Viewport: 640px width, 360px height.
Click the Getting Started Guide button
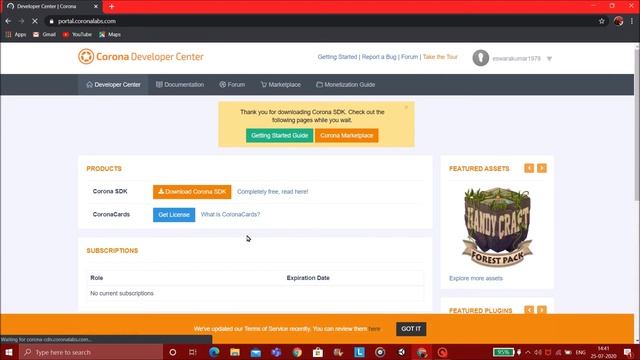click(x=280, y=136)
